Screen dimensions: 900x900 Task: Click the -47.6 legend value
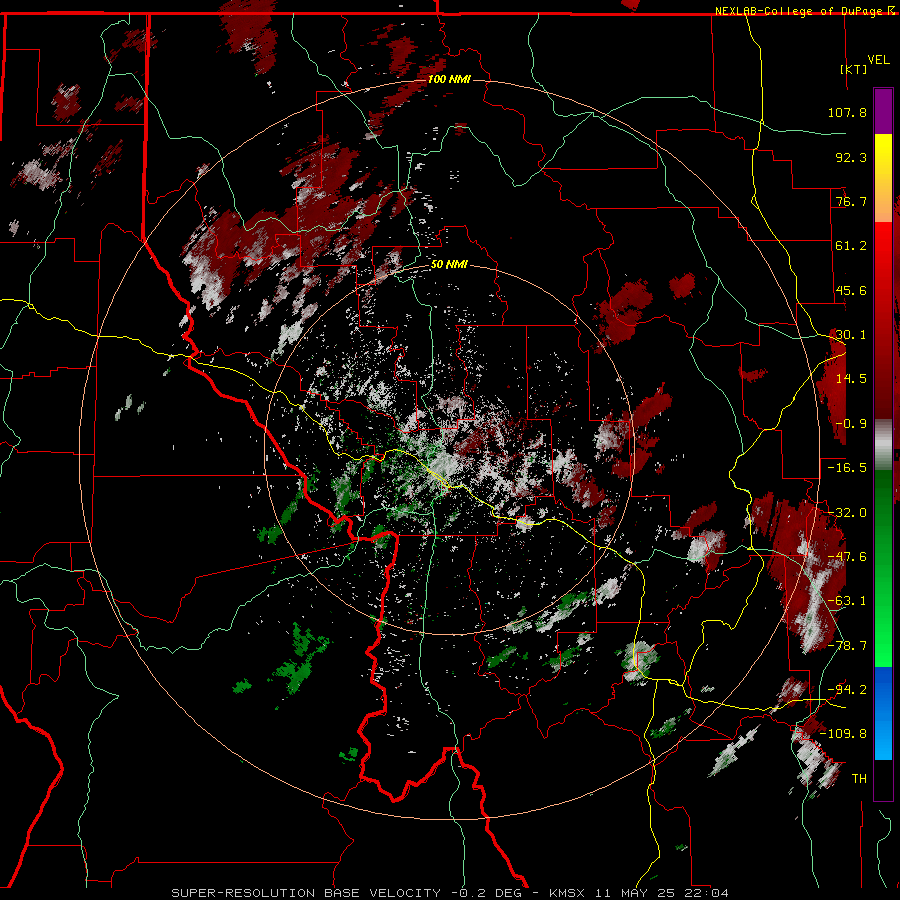click(847, 557)
